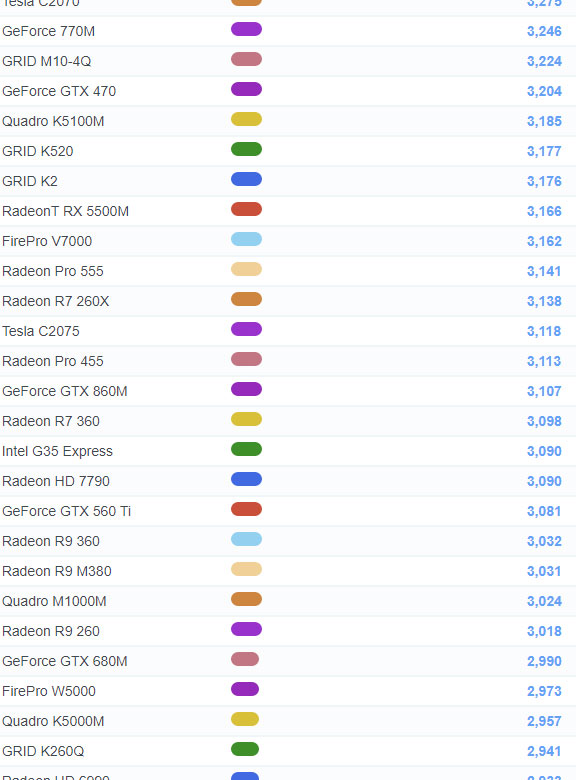Click score value 3,166
The height and width of the screenshot is (780, 576).
[x=544, y=211]
